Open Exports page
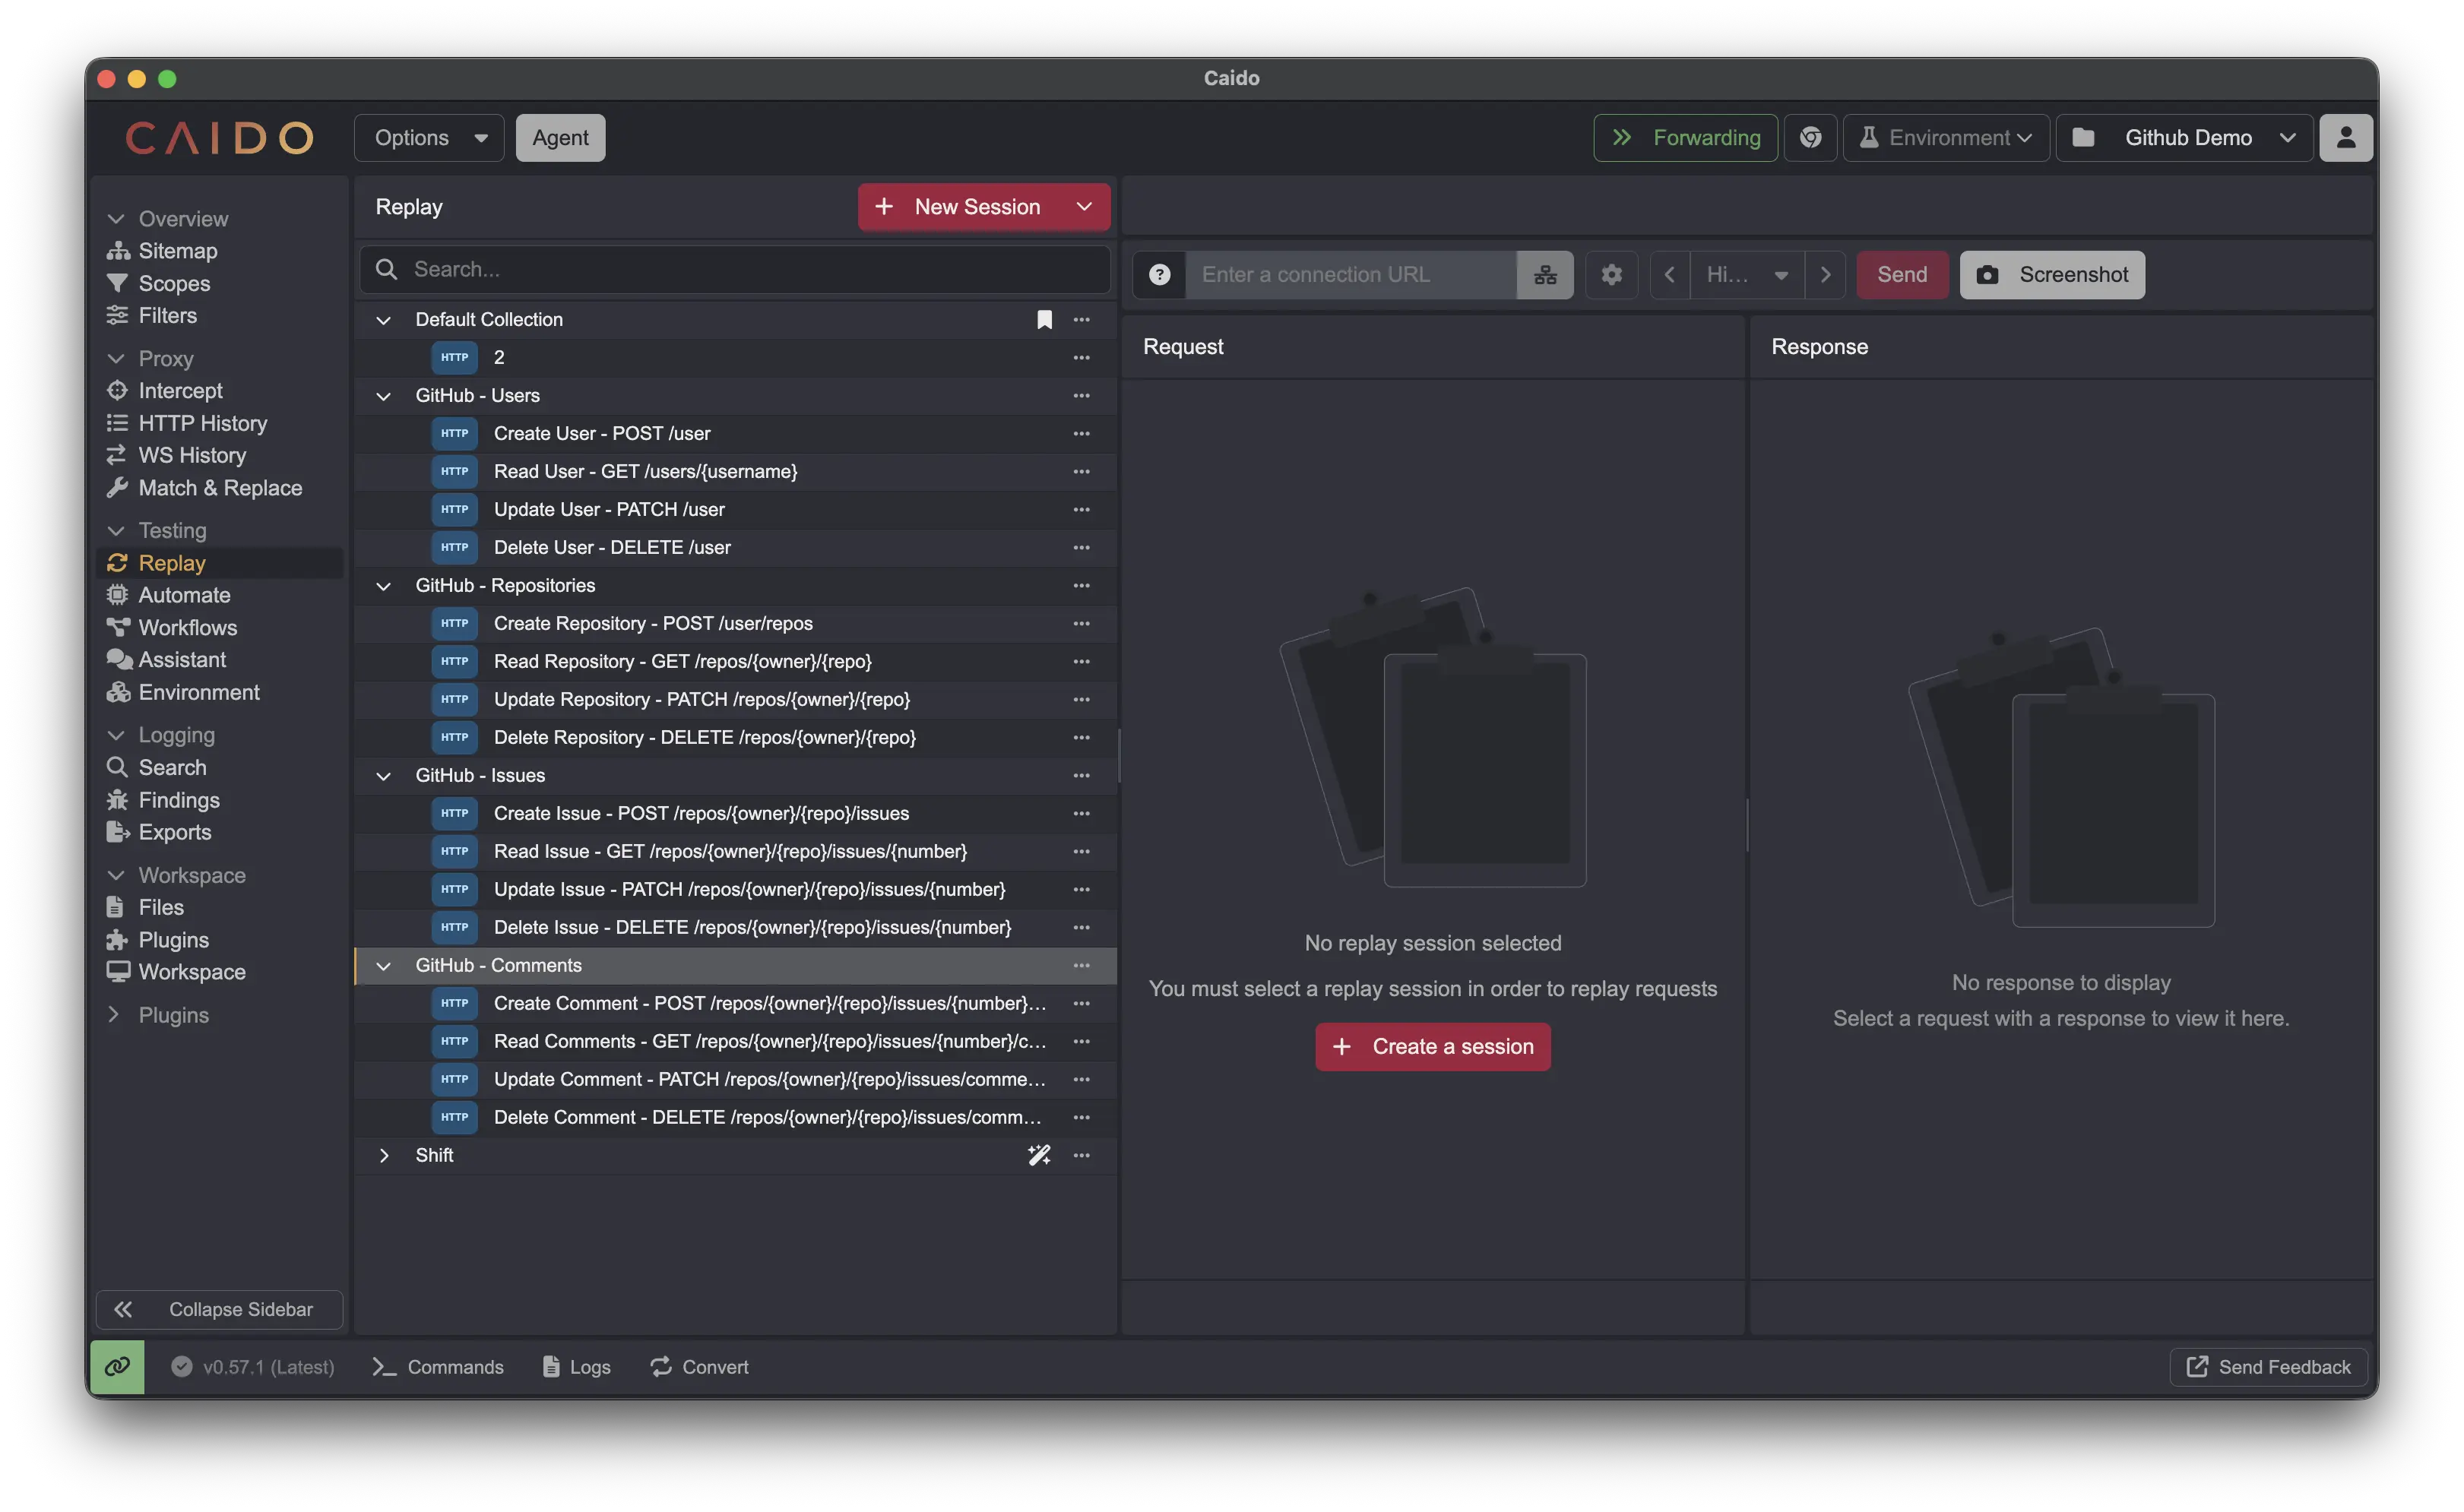The height and width of the screenshot is (1512, 2464). 174,832
